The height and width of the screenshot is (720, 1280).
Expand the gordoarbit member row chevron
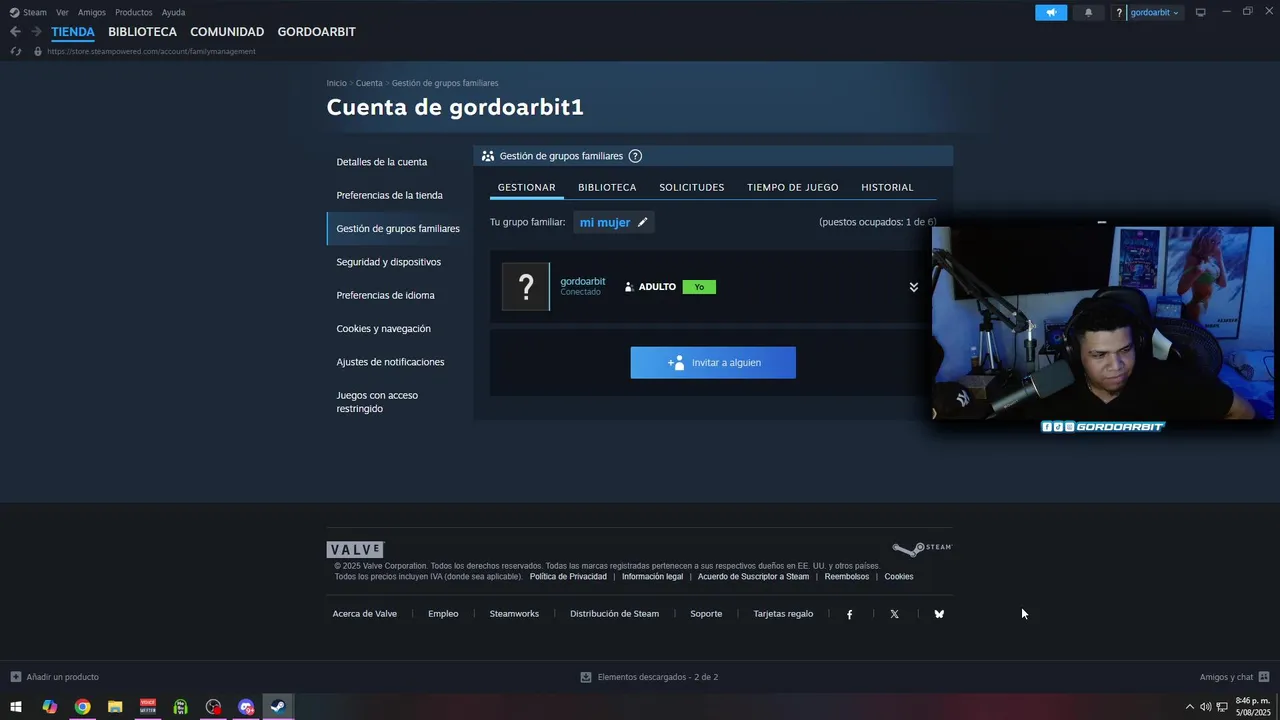913,287
